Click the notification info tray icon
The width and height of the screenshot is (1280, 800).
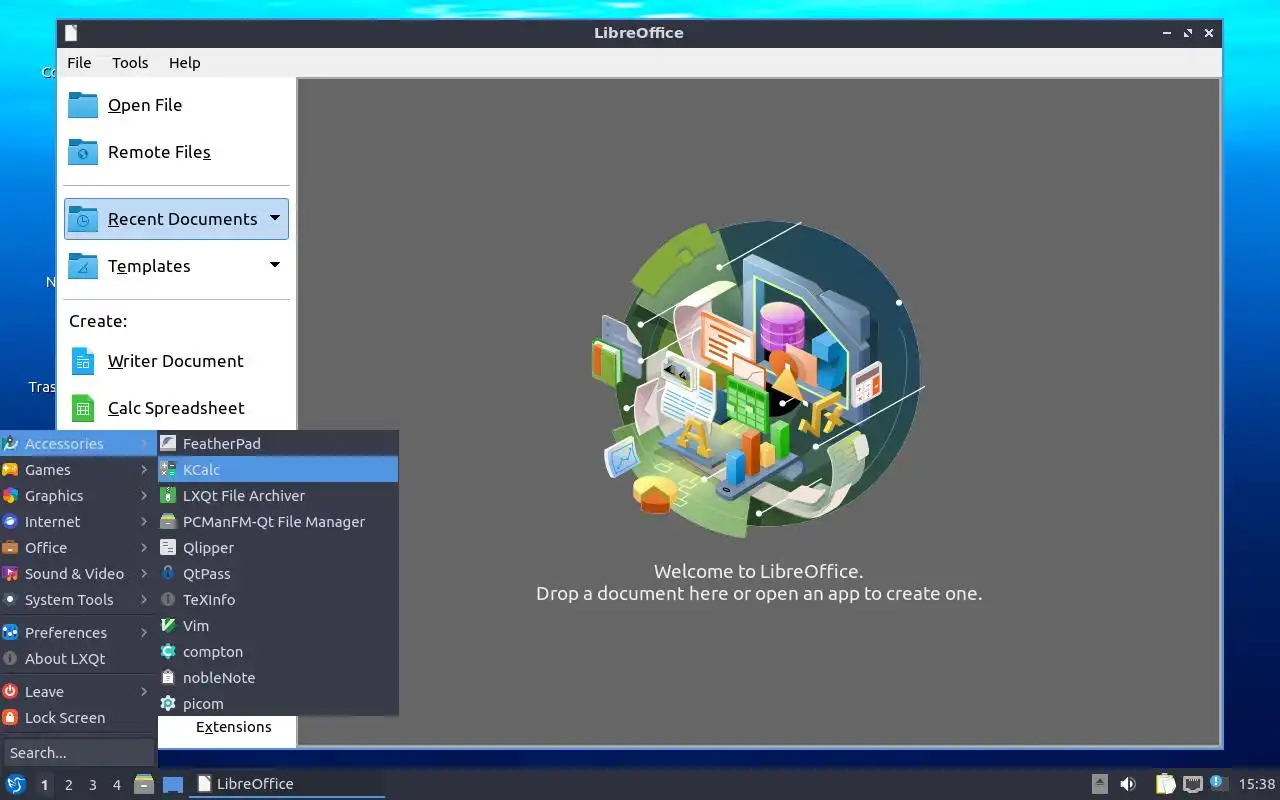[1217, 783]
